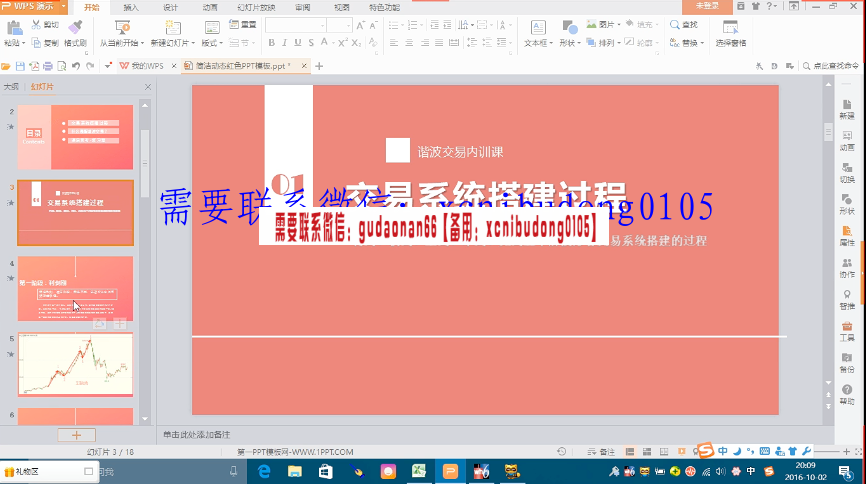866x484 pixels.
Task: Expand the Layout (版式) dropdown
Action: click(211, 43)
